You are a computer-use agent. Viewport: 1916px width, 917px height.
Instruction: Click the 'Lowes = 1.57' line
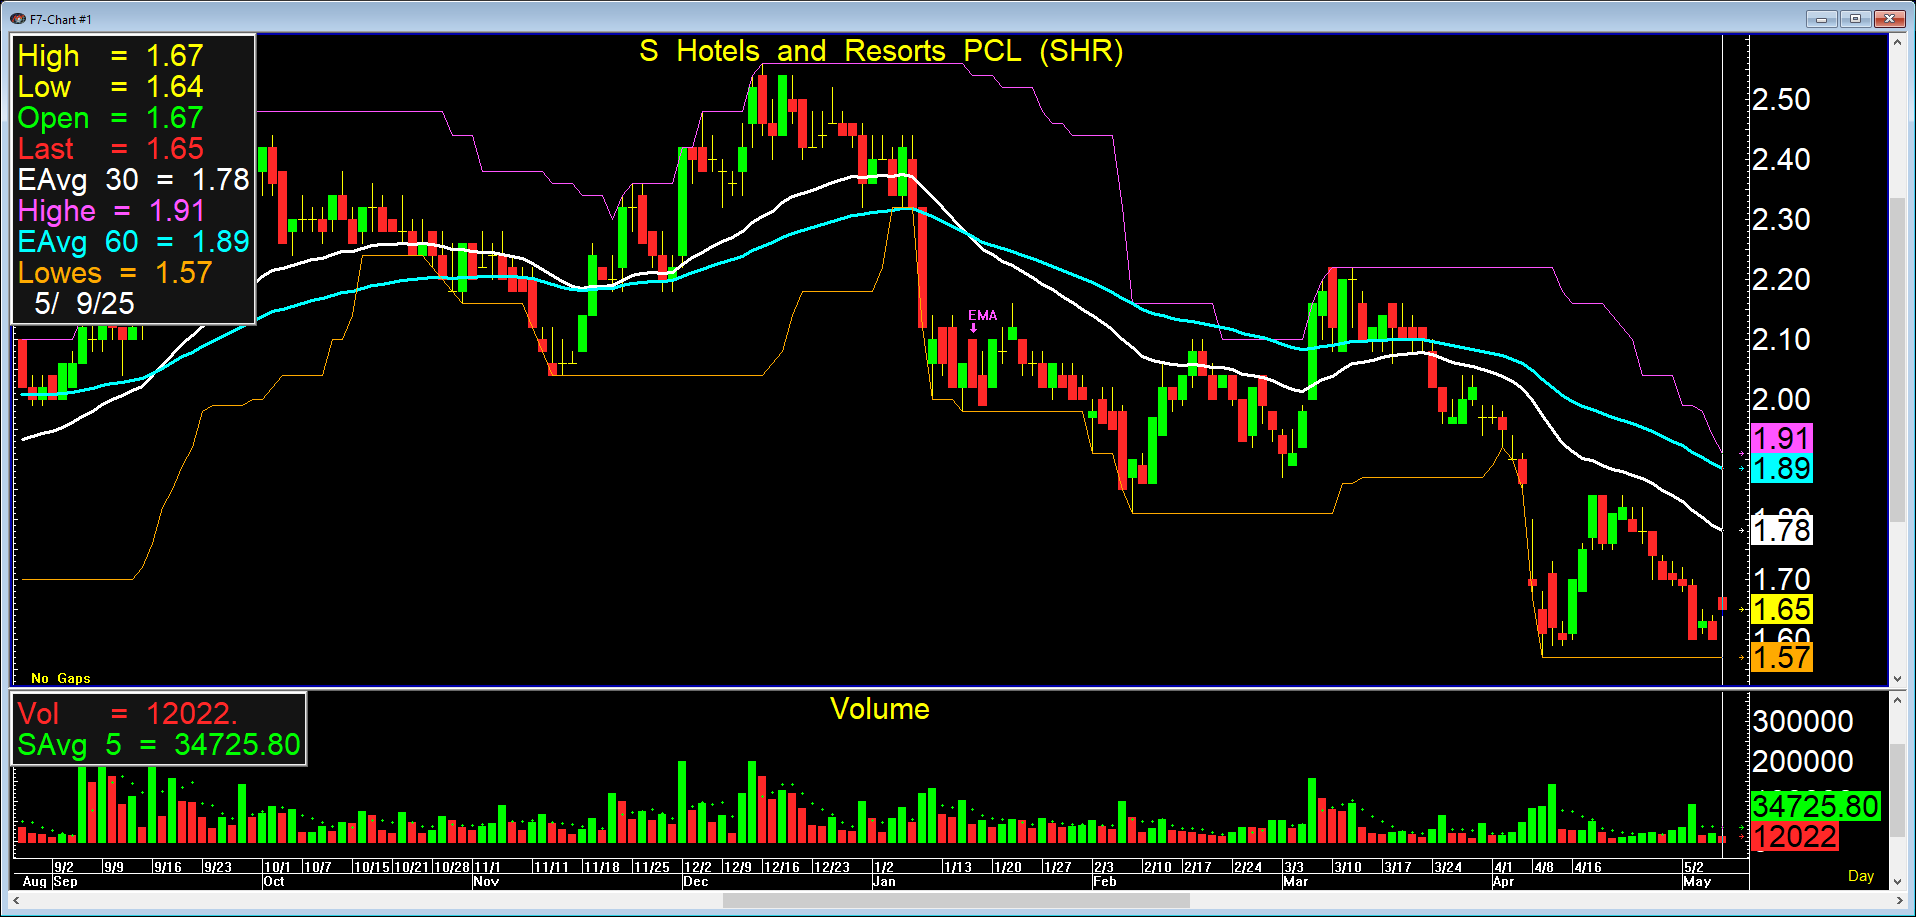click(x=115, y=272)
